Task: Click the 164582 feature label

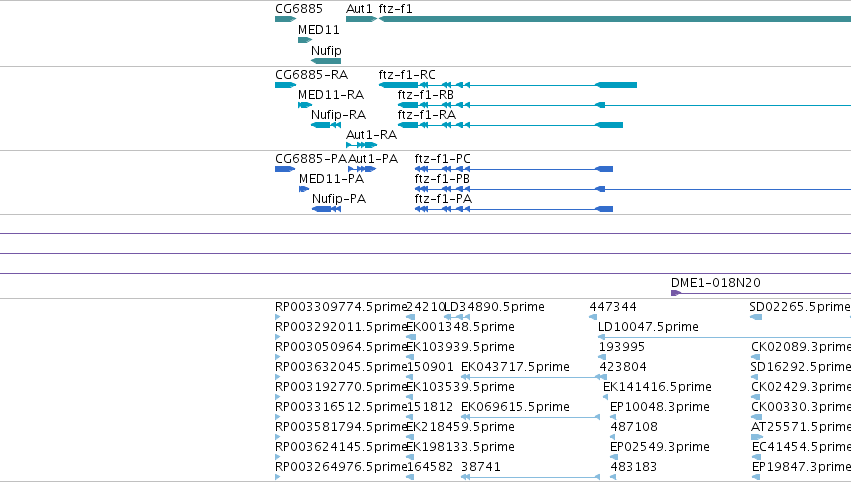Action: pyautogui.click(x=429, y=467)
